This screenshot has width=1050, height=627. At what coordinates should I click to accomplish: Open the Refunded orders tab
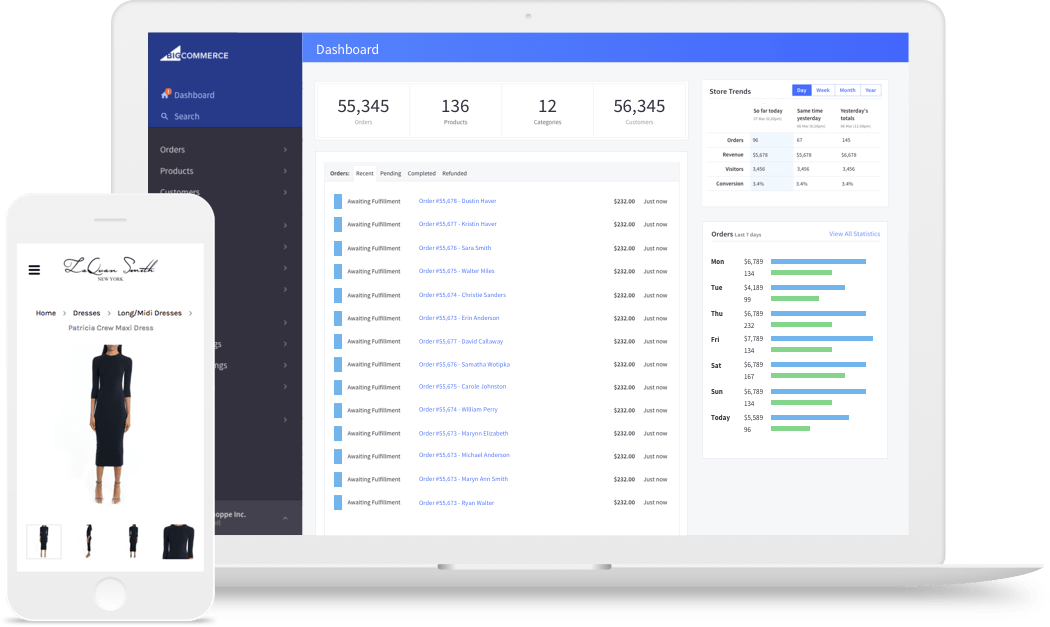[455, 172]
